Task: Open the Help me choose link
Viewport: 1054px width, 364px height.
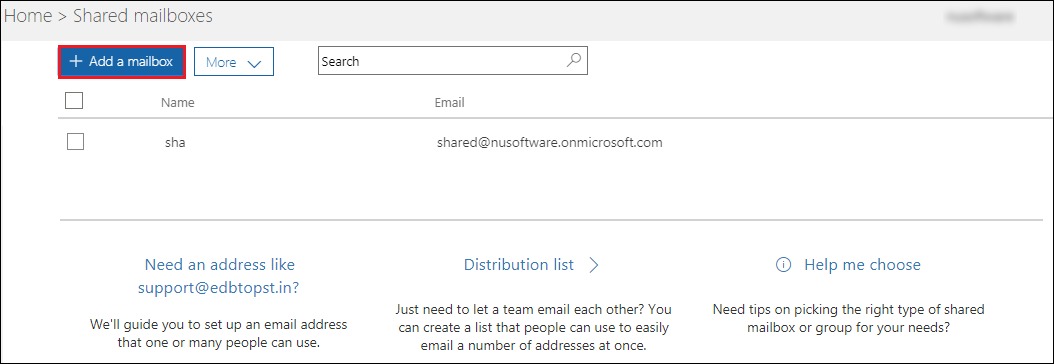Action: pyautogui.click(x=862, y=265)
